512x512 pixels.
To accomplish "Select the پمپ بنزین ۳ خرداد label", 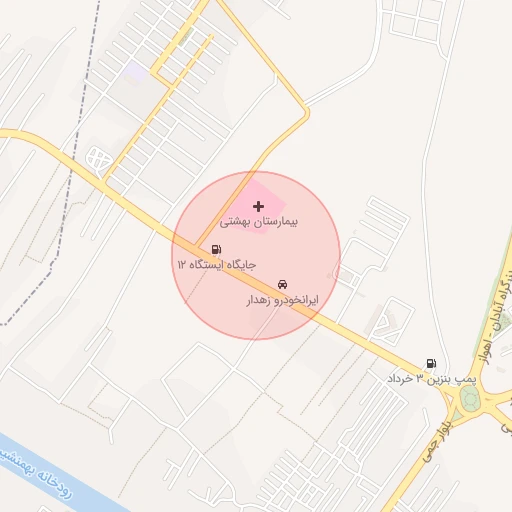I will (432, 379).
